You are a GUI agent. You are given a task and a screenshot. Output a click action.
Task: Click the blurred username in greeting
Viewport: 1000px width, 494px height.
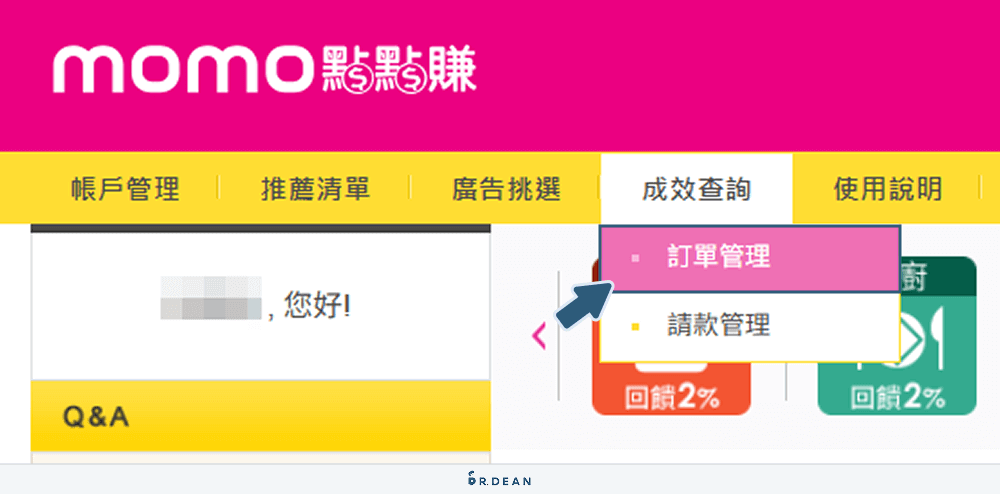211,298
